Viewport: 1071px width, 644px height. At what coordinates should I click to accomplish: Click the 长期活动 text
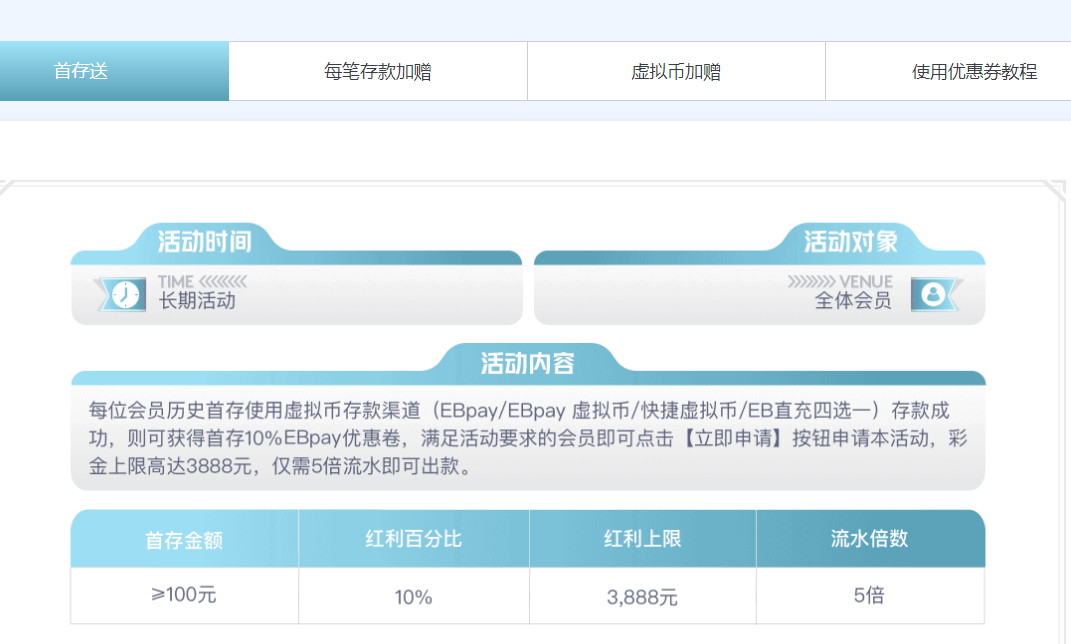(x=197, y=300)
